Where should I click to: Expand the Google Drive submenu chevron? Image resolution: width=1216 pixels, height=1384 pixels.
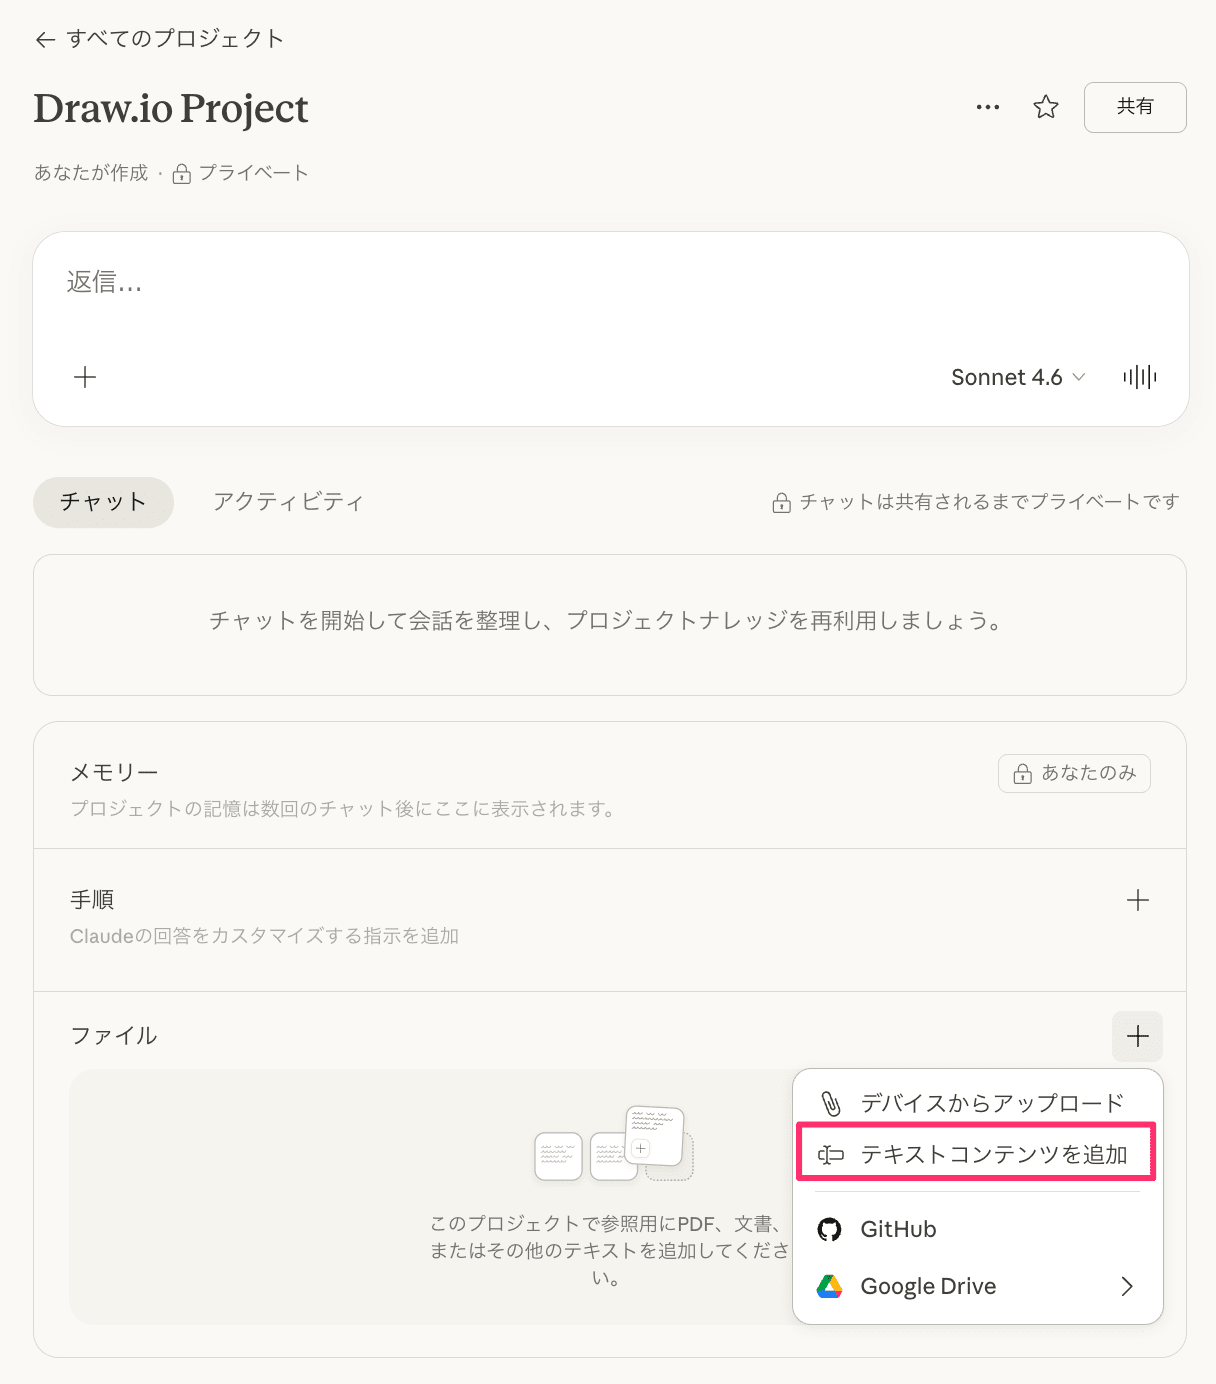tap(1127, 1286)
